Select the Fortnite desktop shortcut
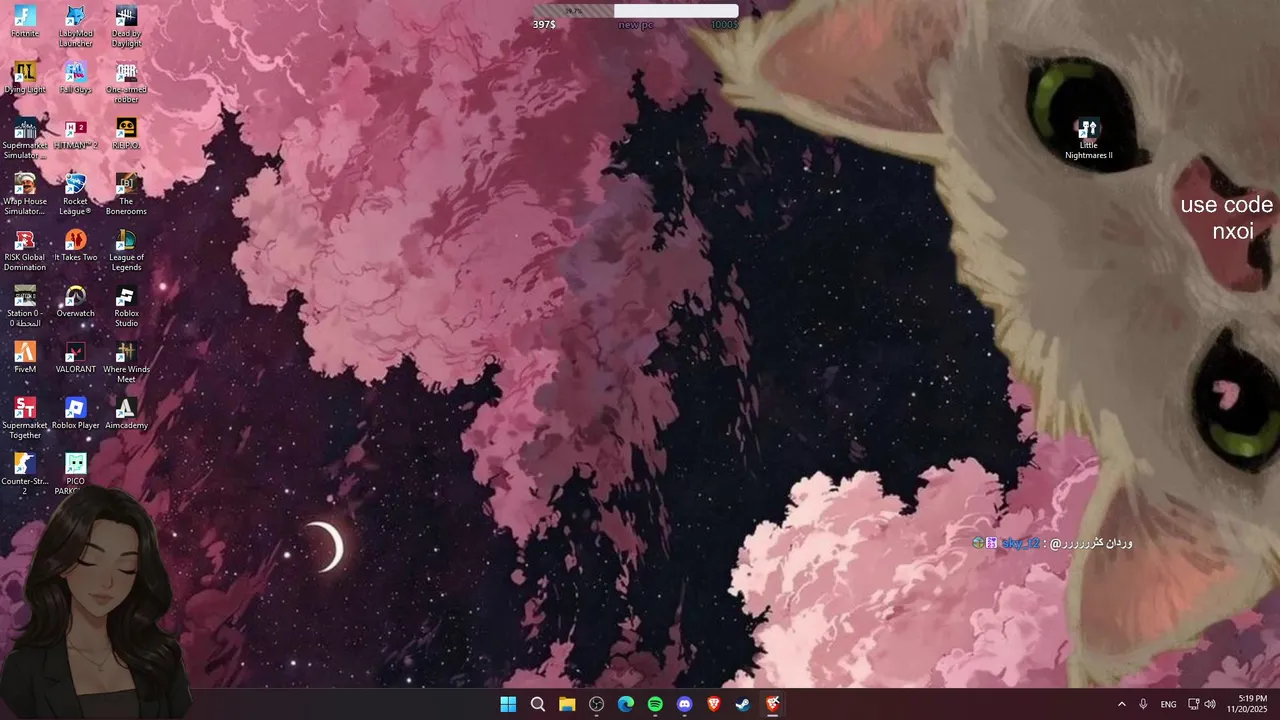This screenshot has width=1280, height=720. pyautogui.click(x=25, y=21)
